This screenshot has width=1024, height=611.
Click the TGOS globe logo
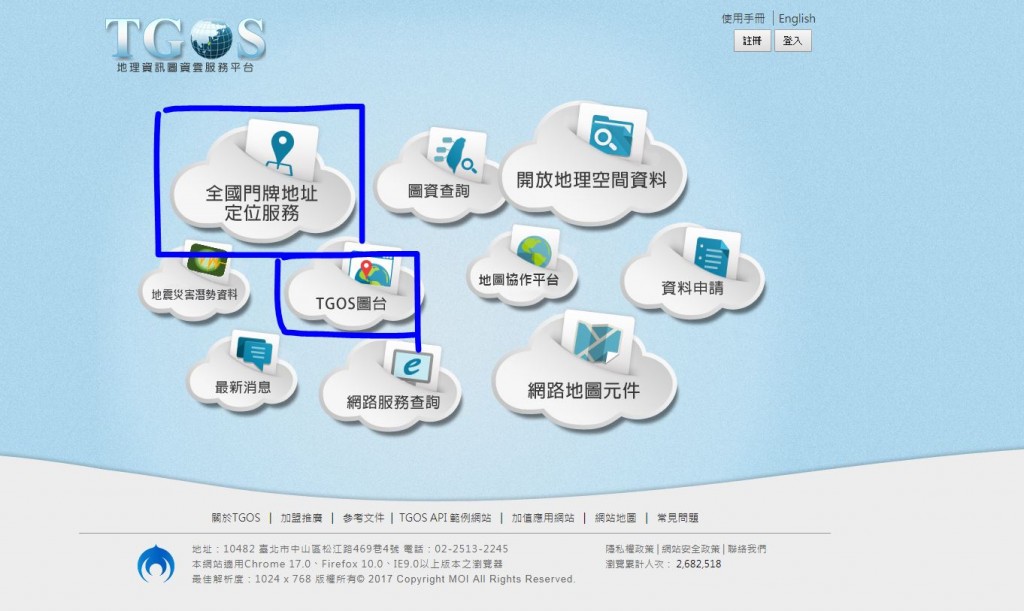coord(211,40)
